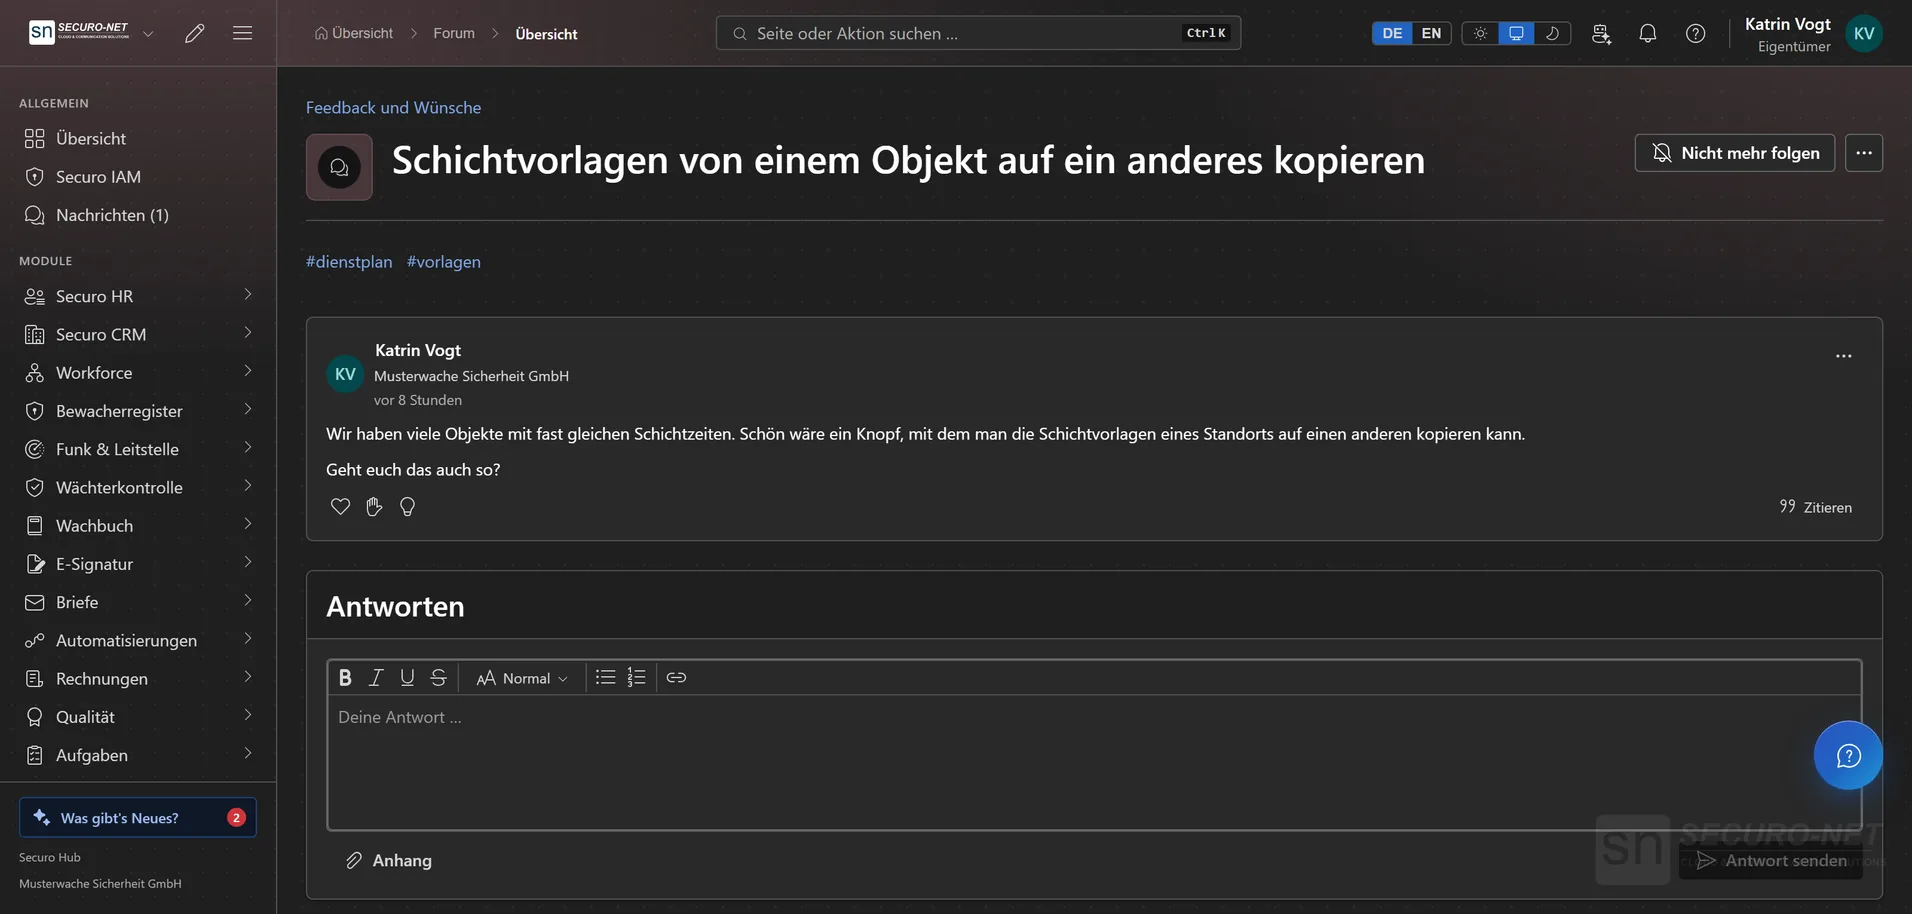Open the help question mark in header

coord(1696,33)
